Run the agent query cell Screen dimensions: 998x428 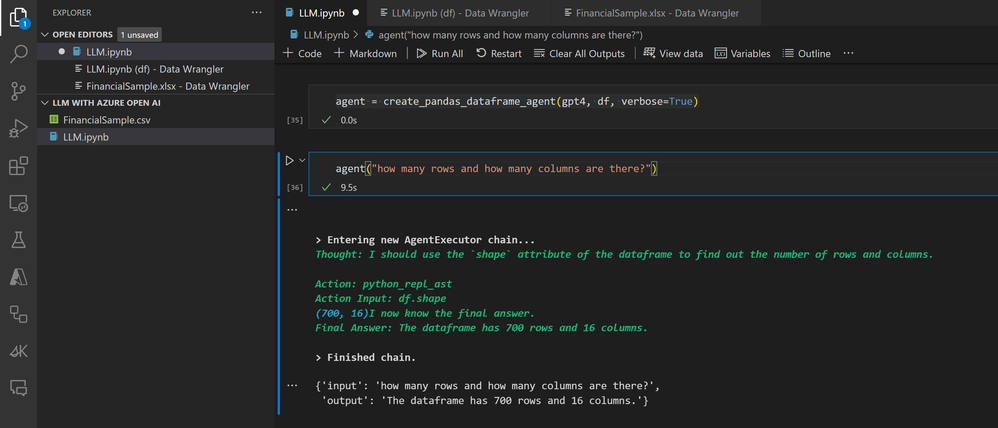click(x=290, y=160)
